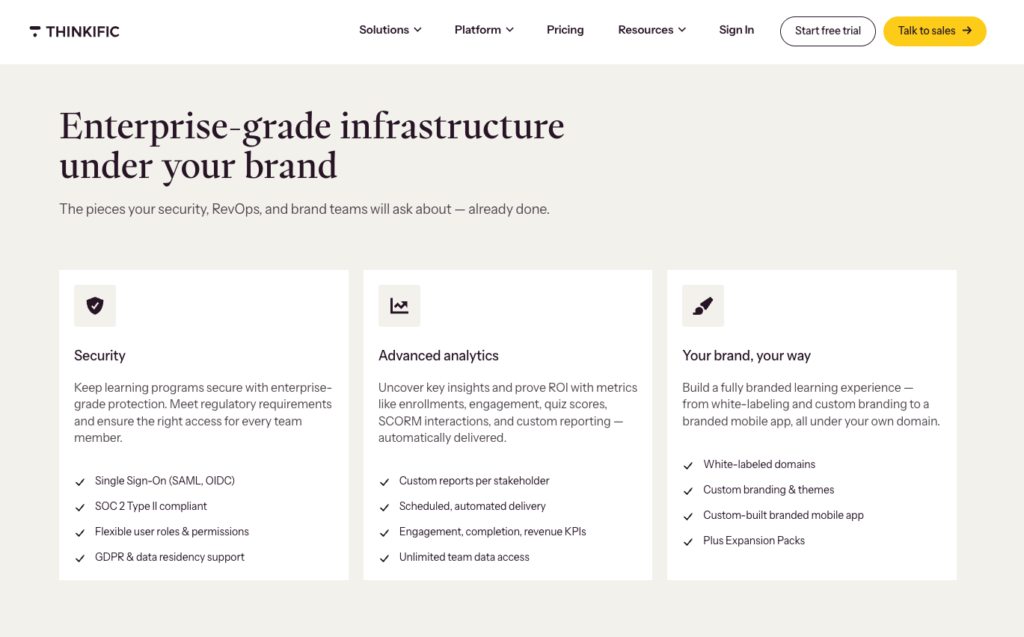Image resolution: width=1024 pixels, height=637 pixels.
Task: Click the Your brand, your way heading
Action: click(746, 355)
